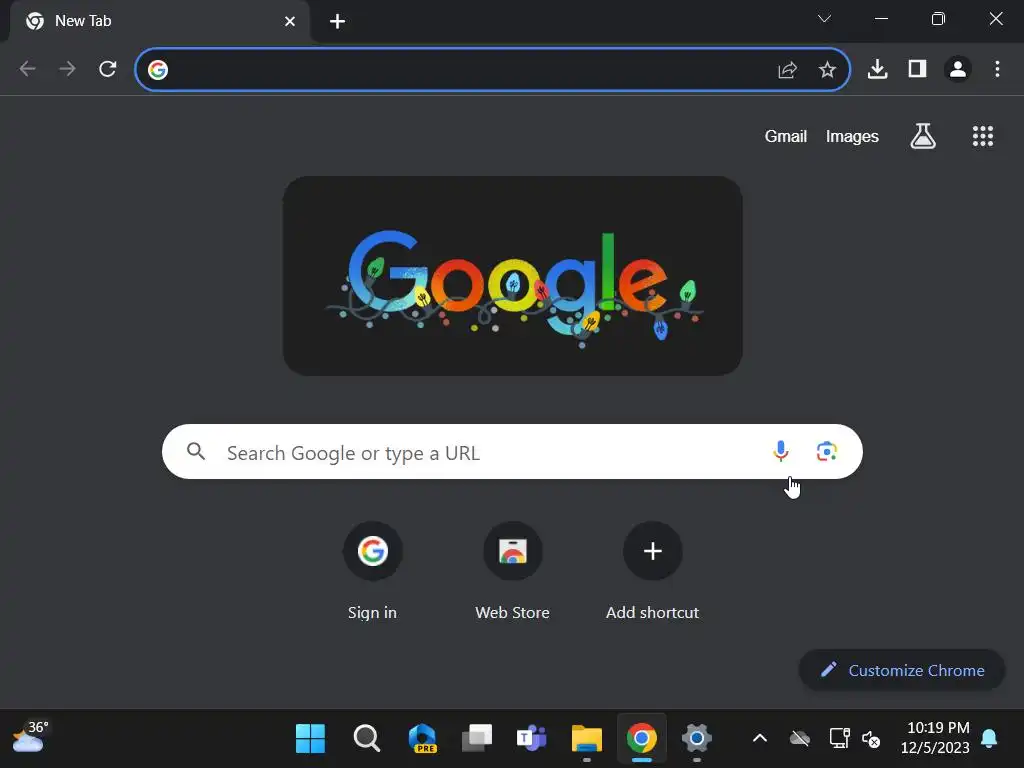Click Add shortcut button
Screen dimensions: 1024x768
652,571
